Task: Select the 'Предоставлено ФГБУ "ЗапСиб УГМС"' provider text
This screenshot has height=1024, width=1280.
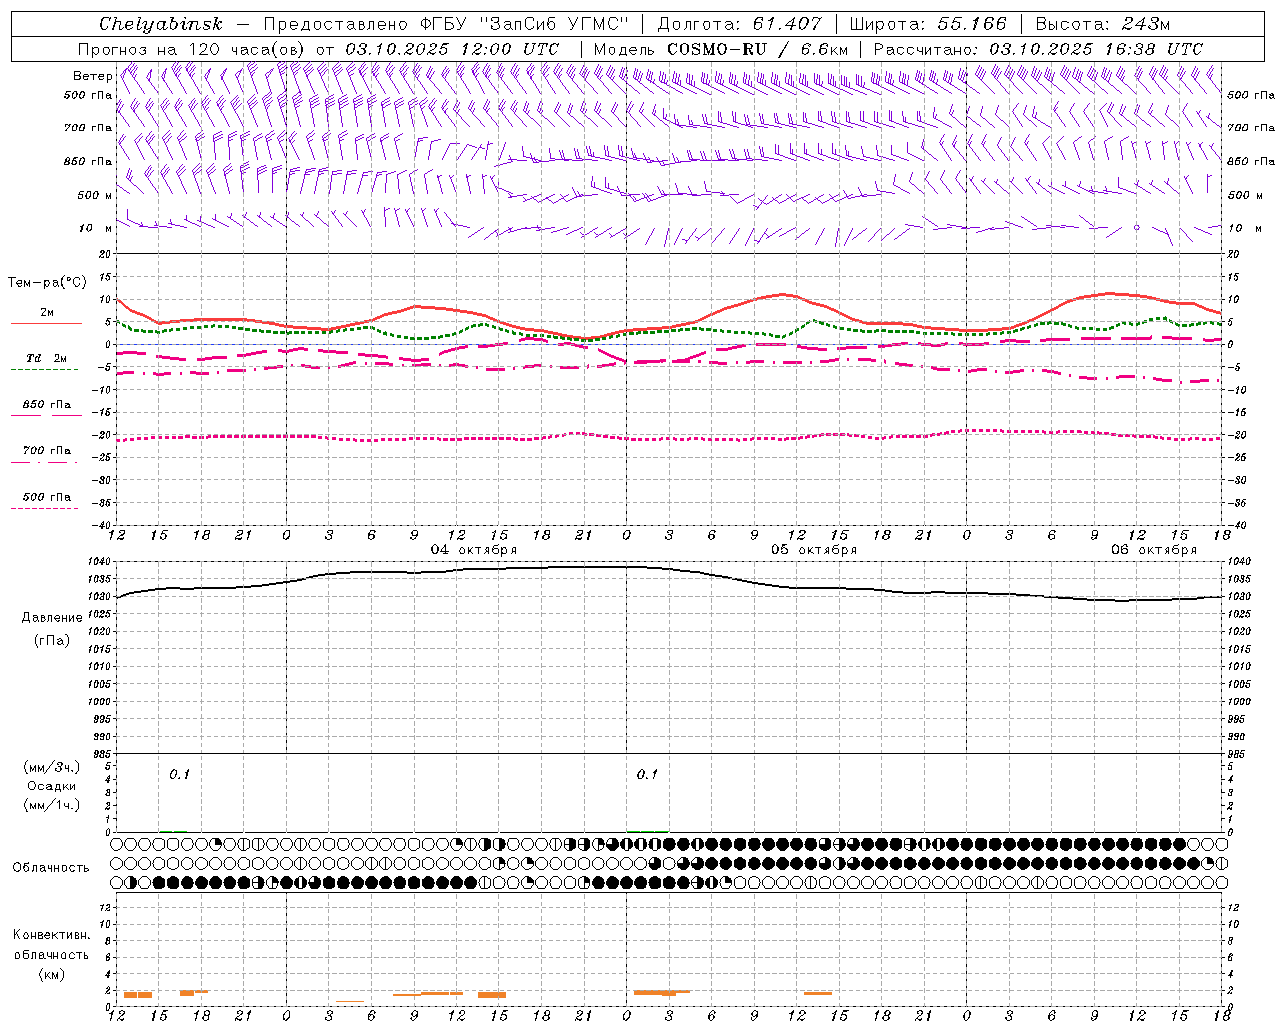Action: (x=445, y=24)
